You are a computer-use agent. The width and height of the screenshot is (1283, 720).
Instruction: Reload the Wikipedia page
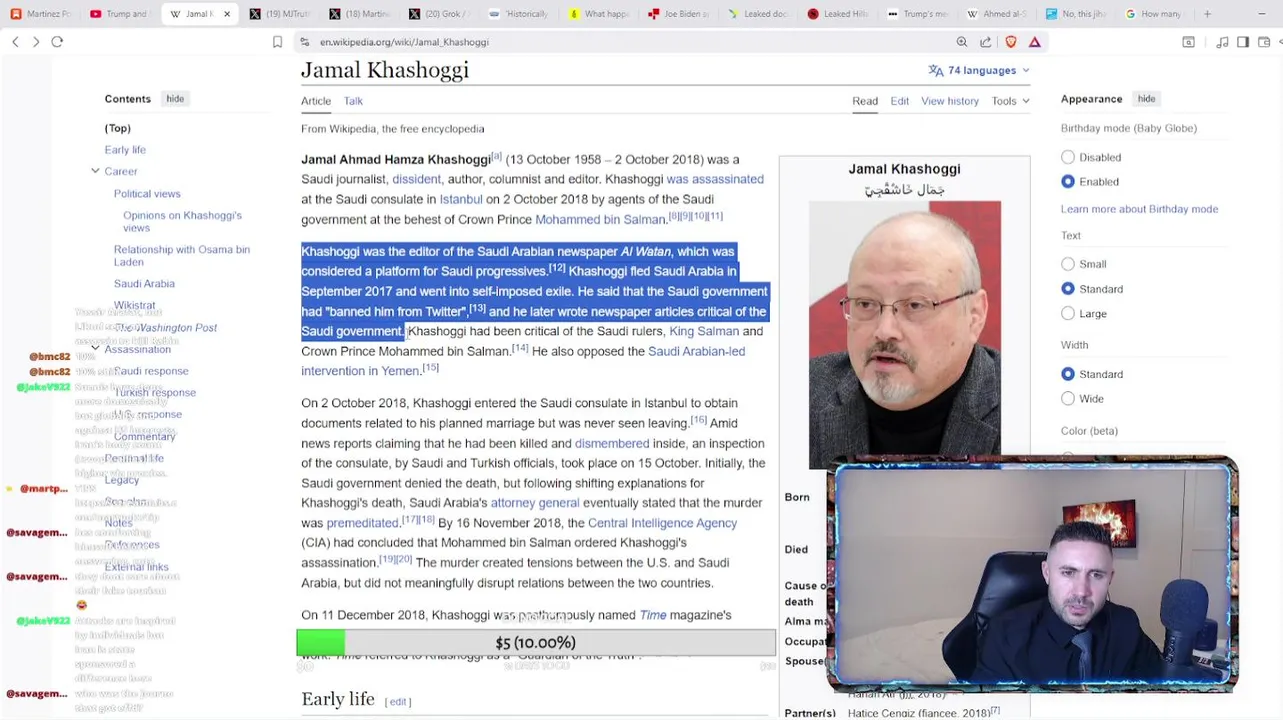(x=57, y=42)
